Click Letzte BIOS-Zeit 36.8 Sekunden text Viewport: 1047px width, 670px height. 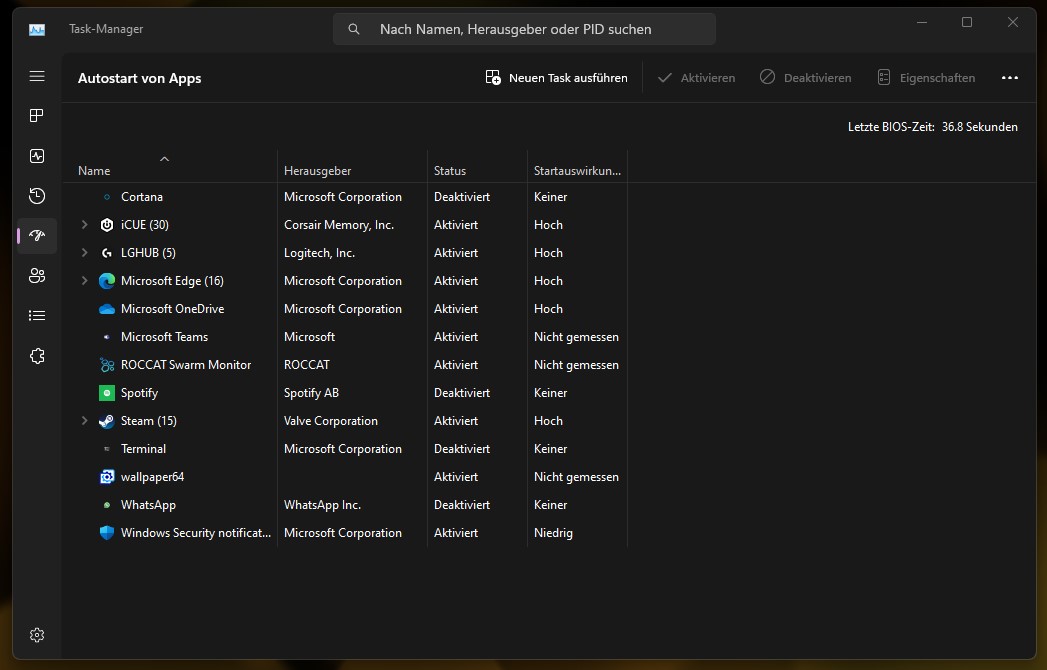click(x=932, y=127)
